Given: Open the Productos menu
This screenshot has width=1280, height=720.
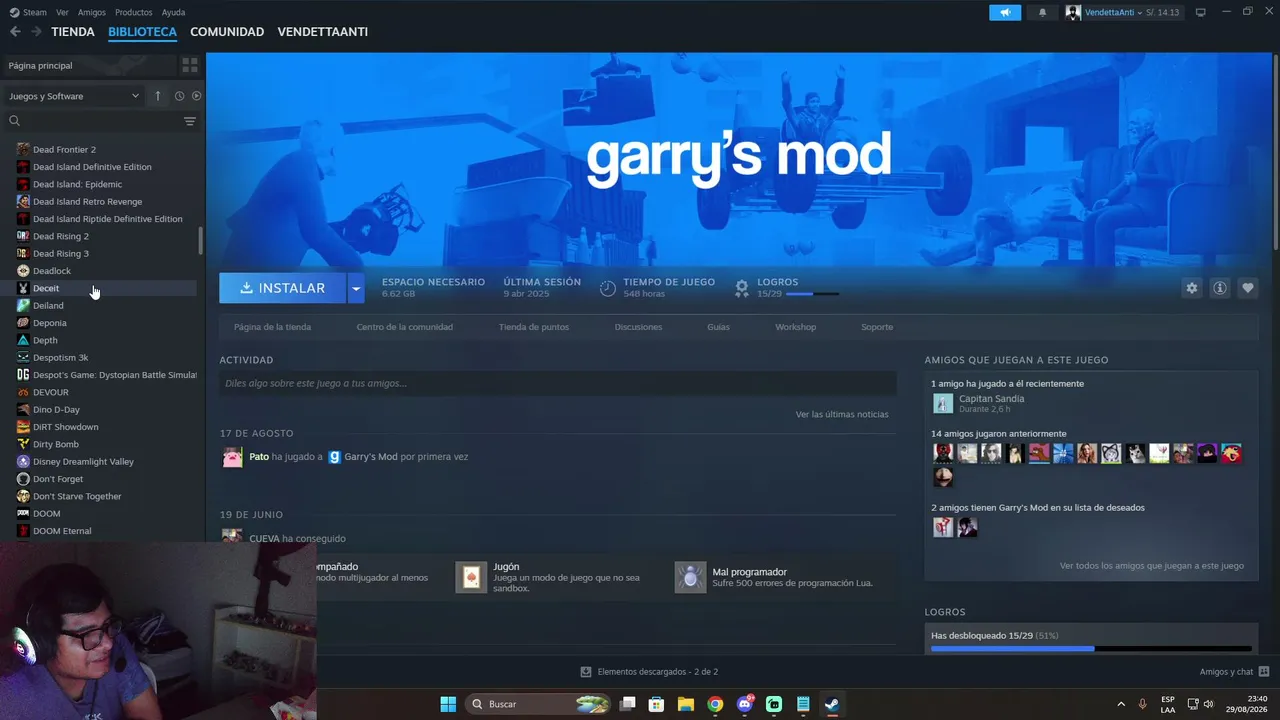Looking at the screenshot, I should coord(134,13).
